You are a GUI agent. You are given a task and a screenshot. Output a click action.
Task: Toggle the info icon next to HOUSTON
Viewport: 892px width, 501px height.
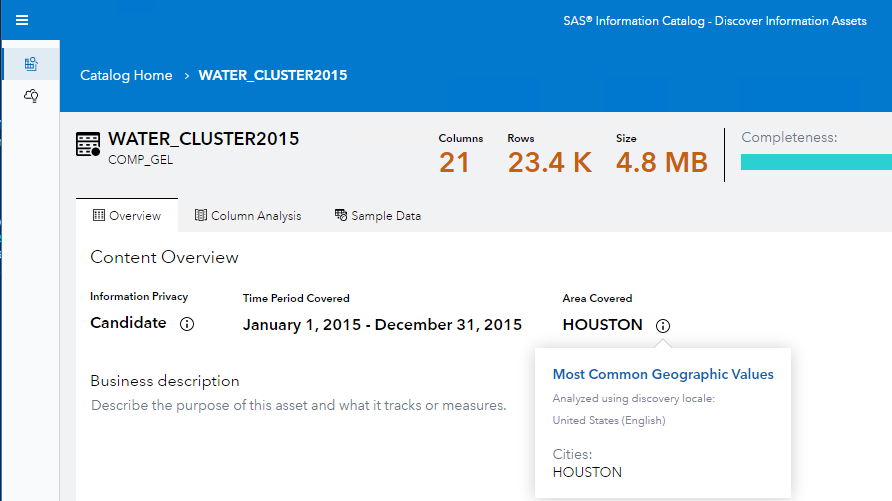click(664, 325)
